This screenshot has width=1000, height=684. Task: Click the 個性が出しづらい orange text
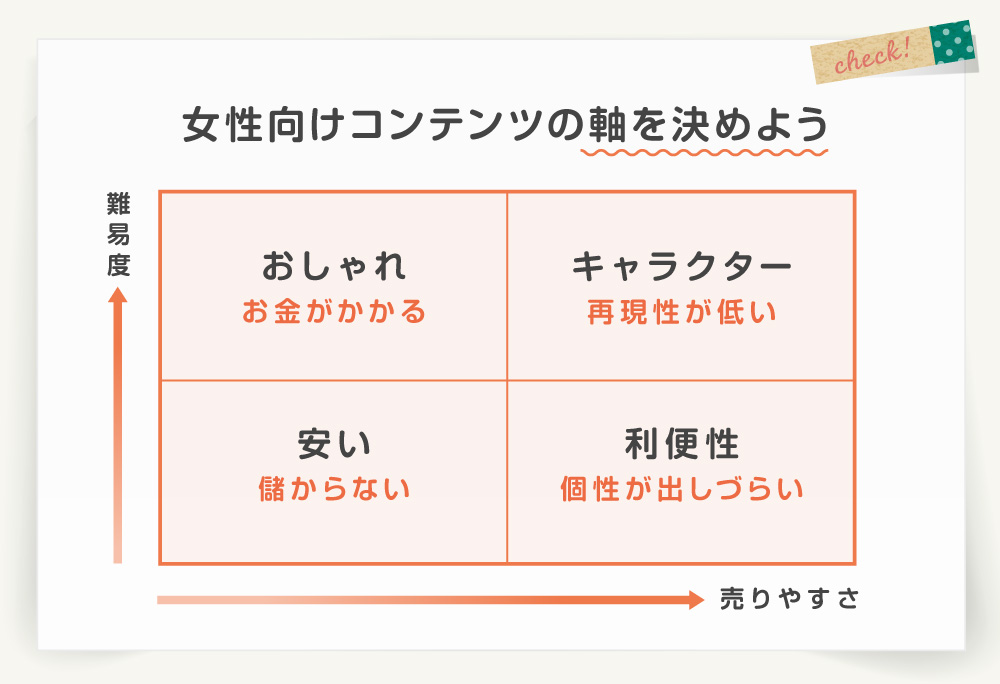coord(682,489)
